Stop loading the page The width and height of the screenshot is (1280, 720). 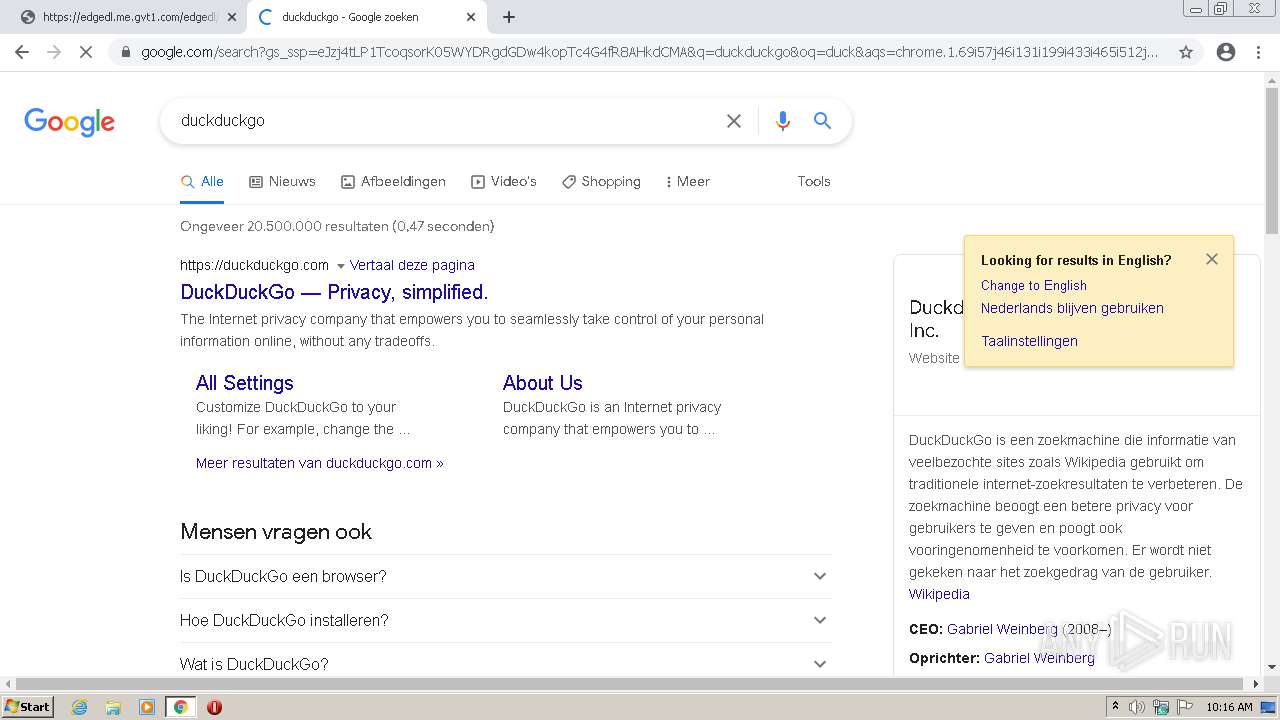click(86, 52)
